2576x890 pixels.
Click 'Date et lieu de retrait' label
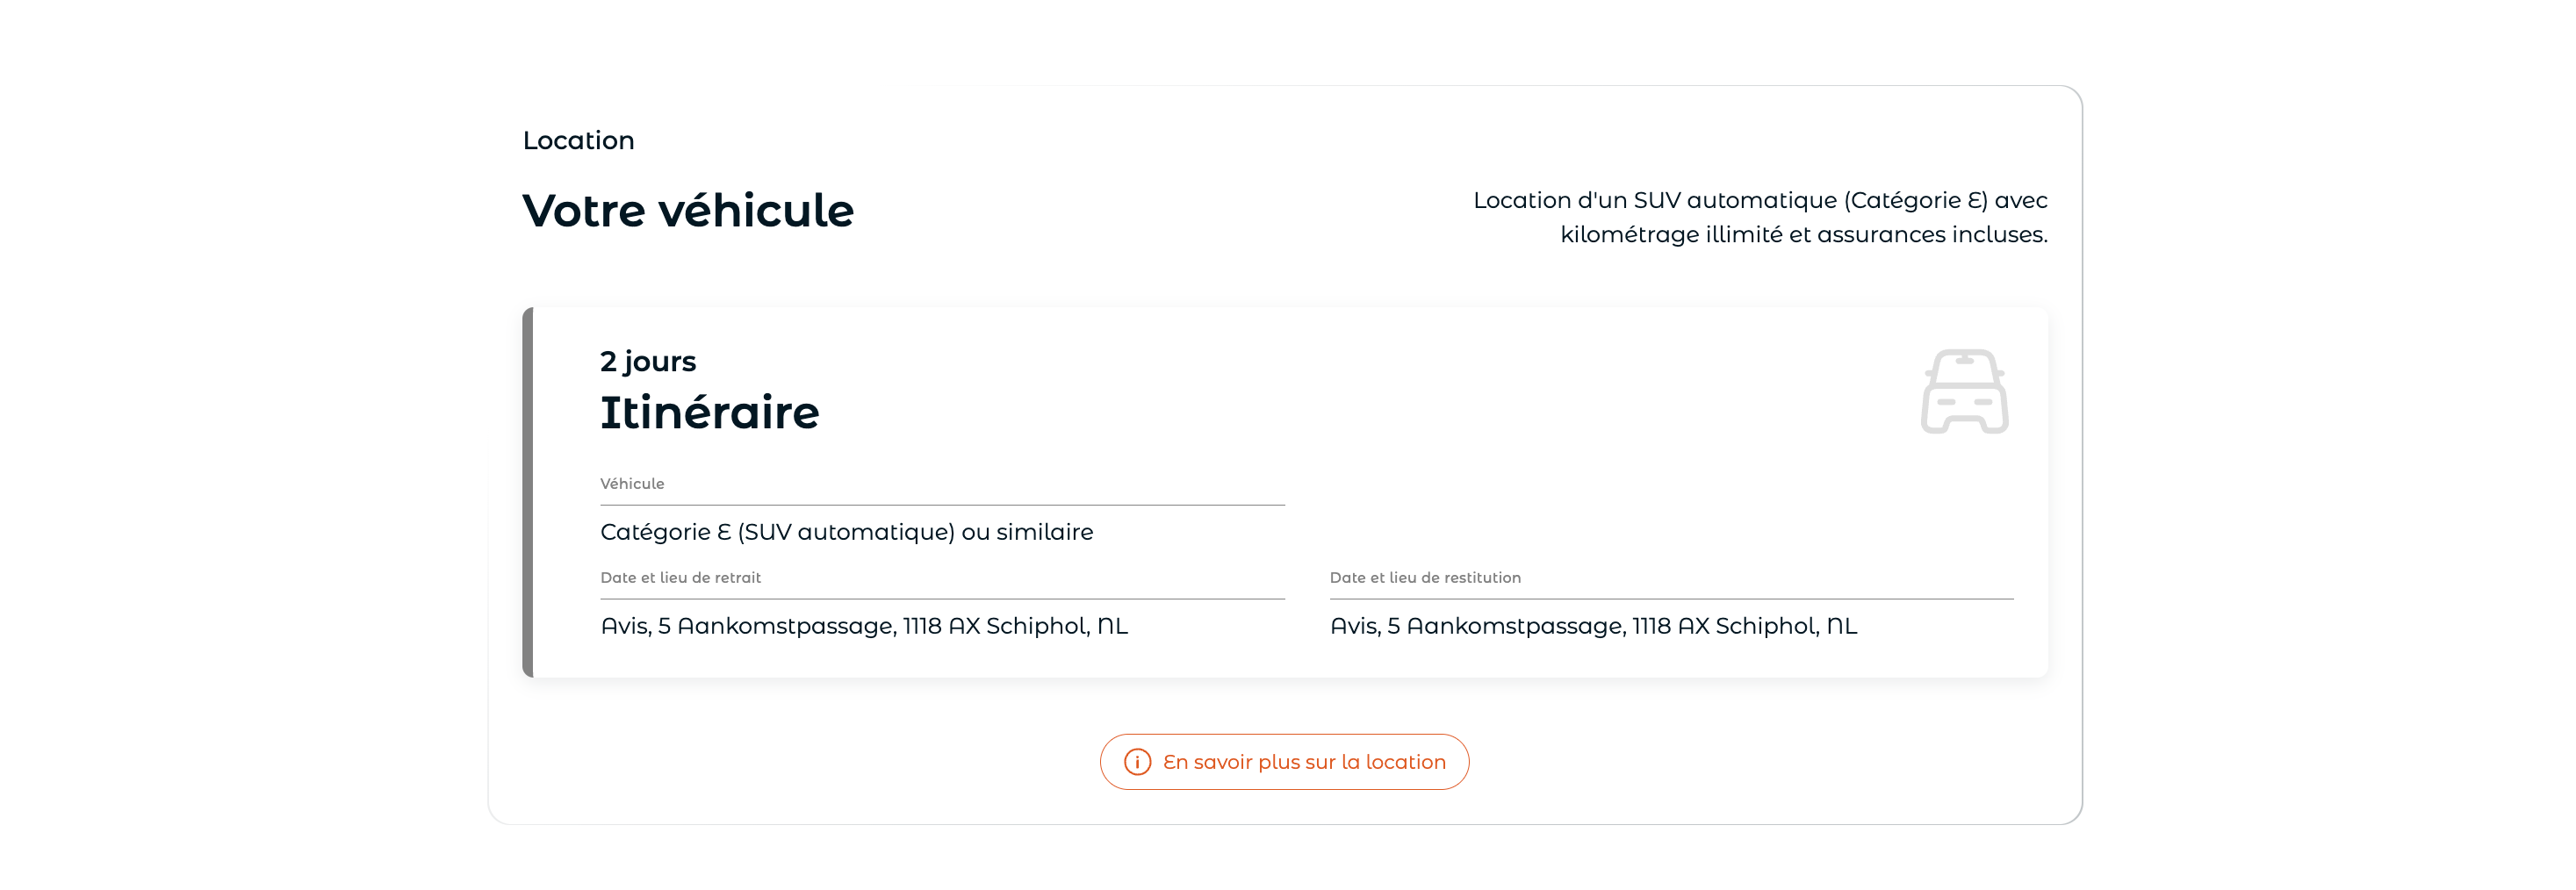tap(680, 578)
